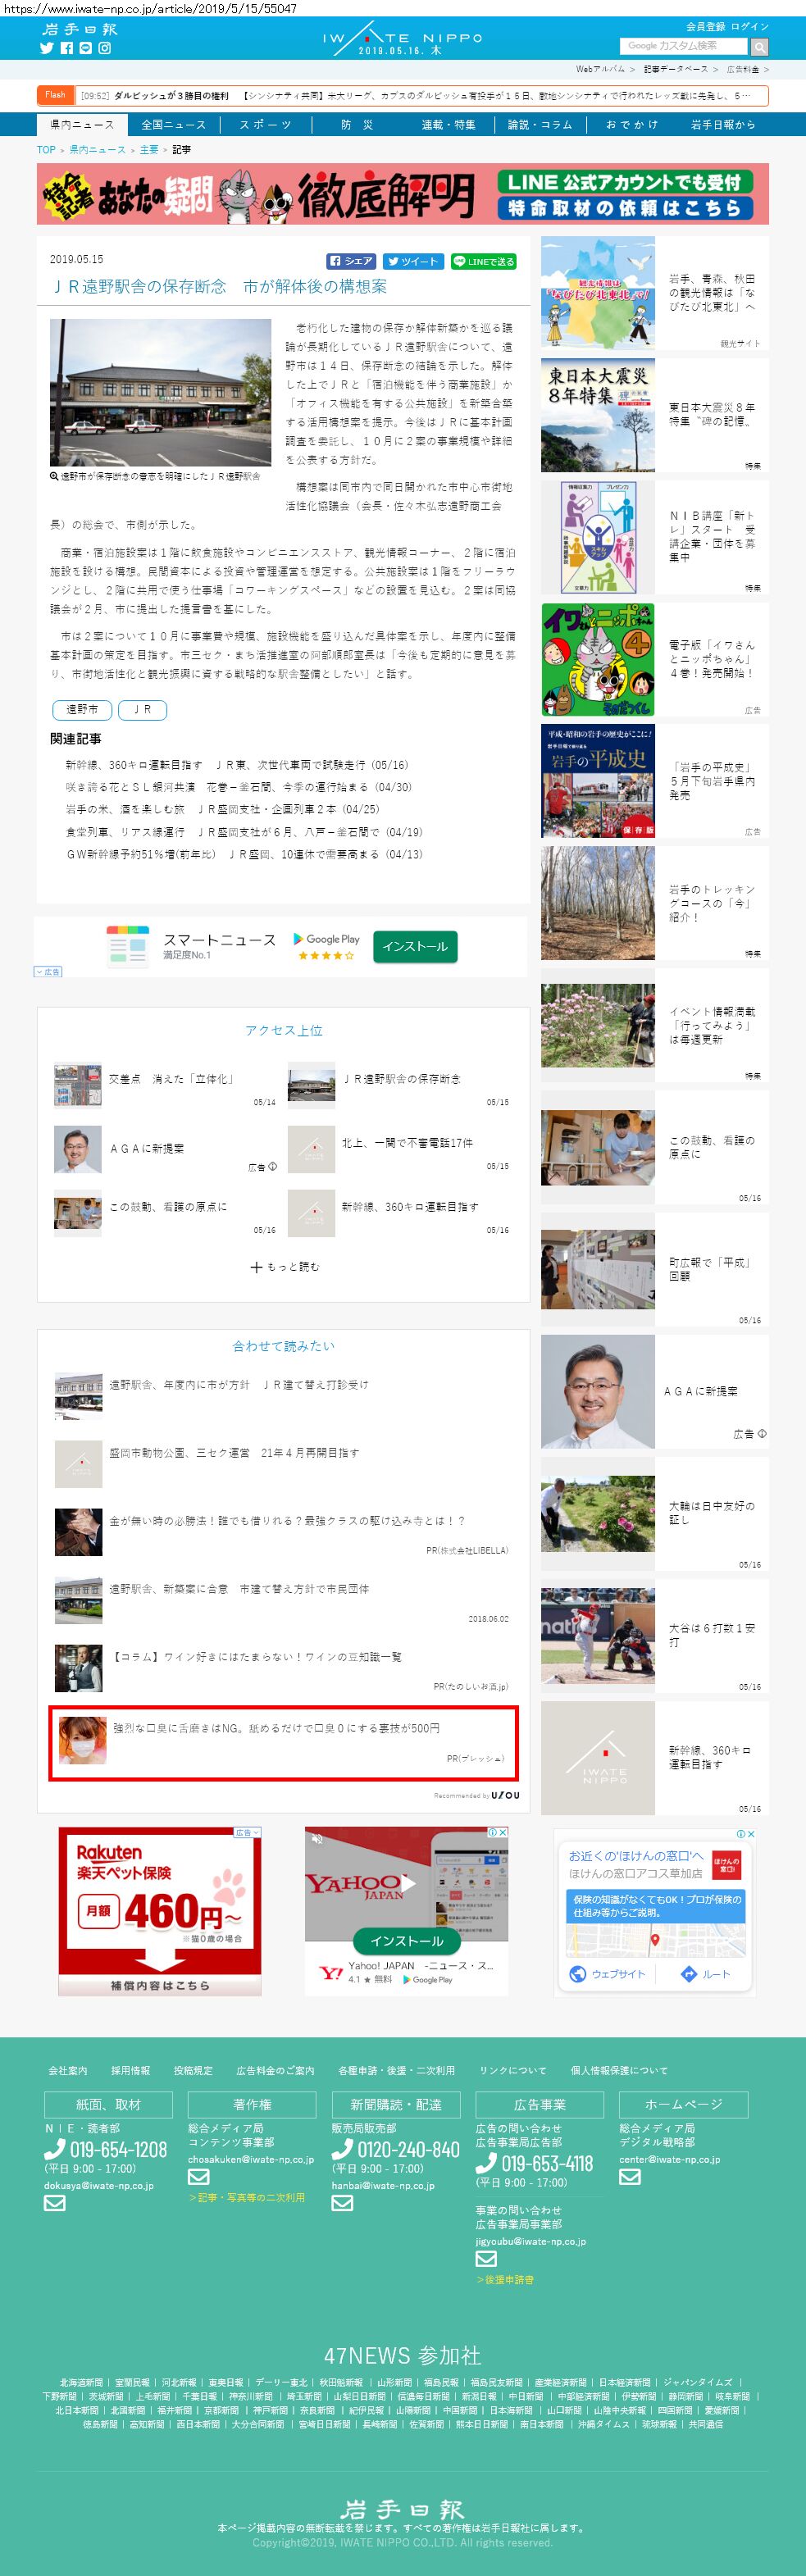
Task: Open the 強烈な口臭 PR item
Action: point(283,1744)
